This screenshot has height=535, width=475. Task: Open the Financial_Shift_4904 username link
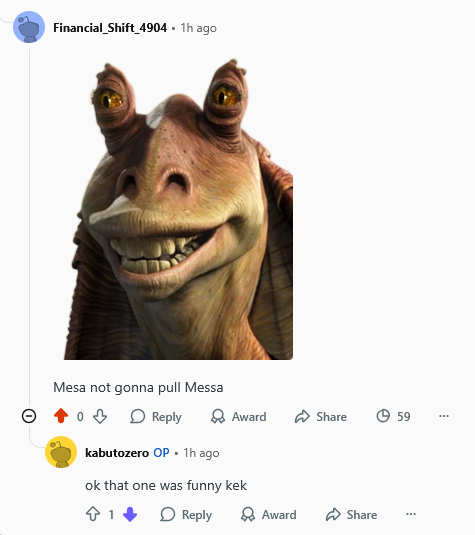coord(110,28)
